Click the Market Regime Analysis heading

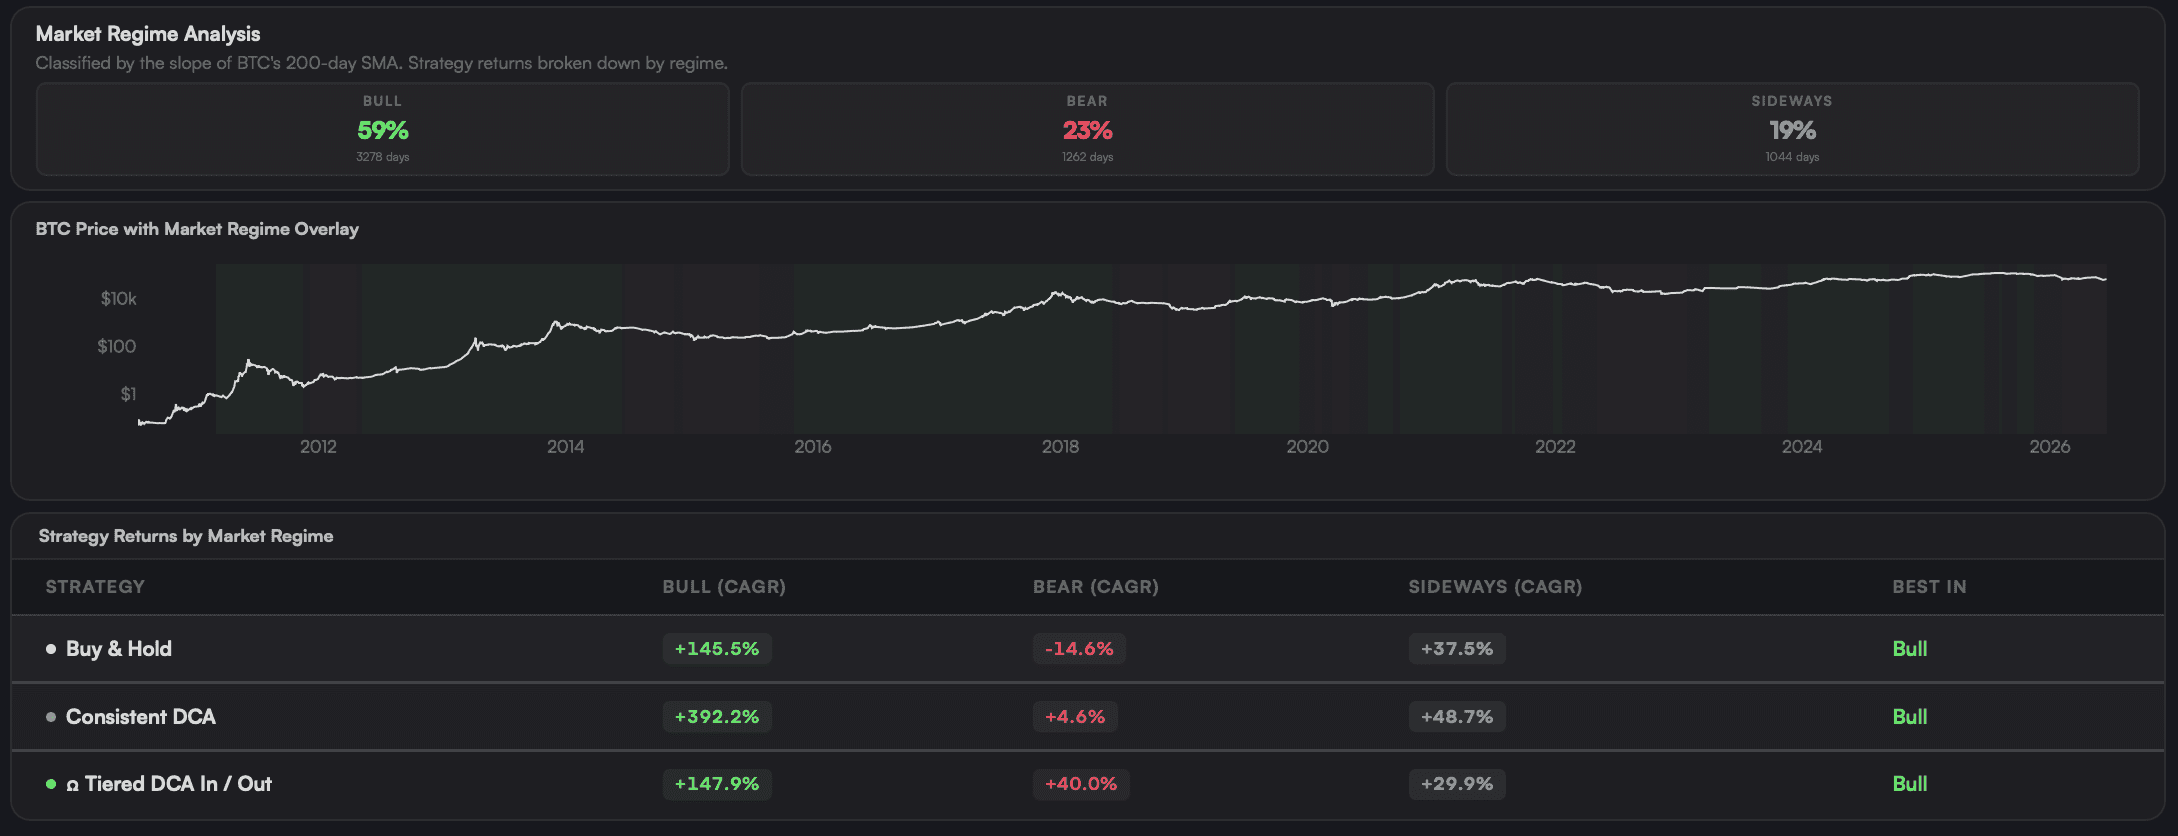pos(148,34)
